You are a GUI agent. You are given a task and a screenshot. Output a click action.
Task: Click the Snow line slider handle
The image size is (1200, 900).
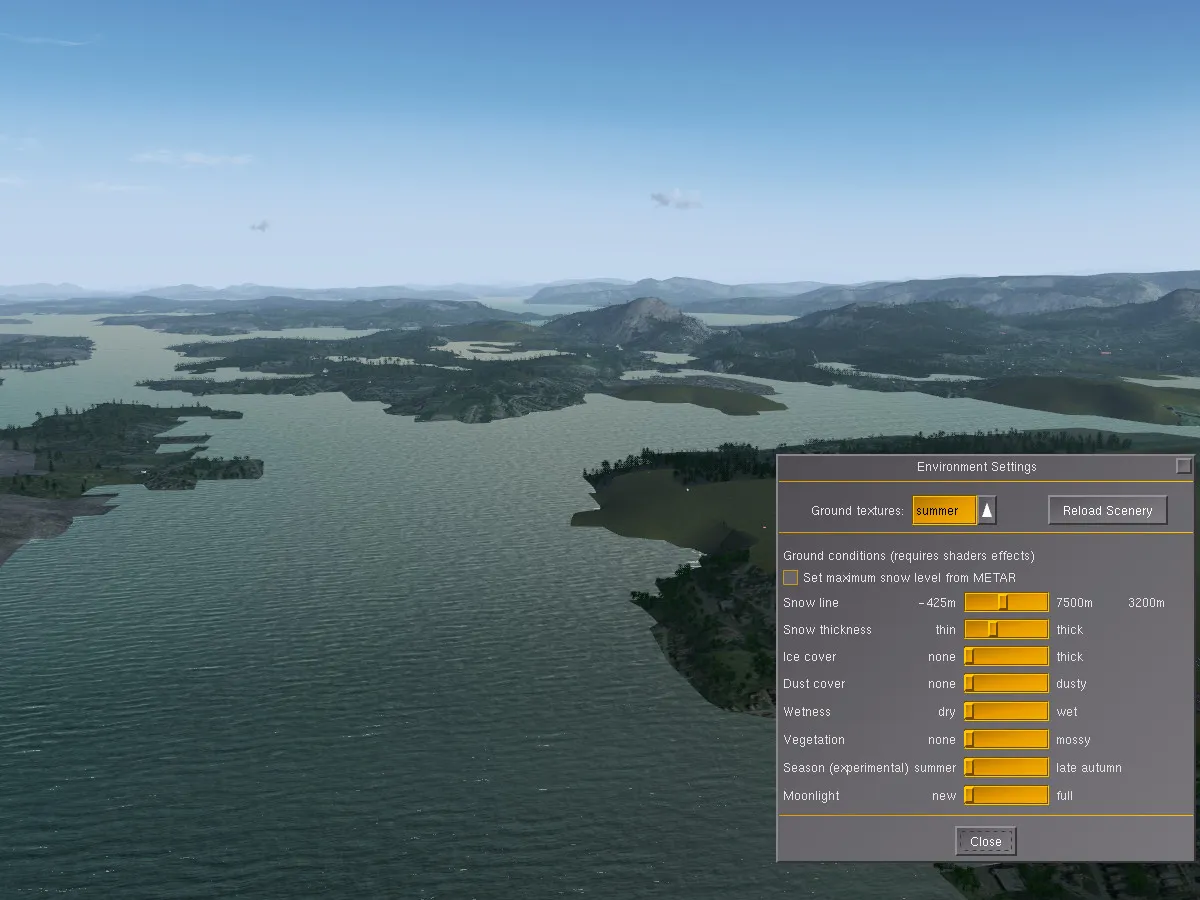(x=1003, y=602)
